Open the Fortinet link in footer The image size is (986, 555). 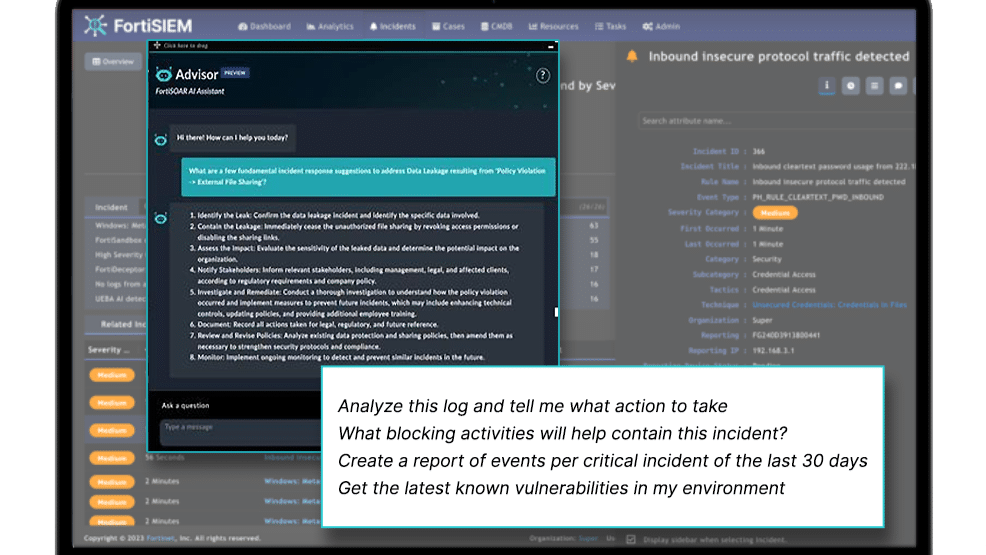click(x=160, y=538)
